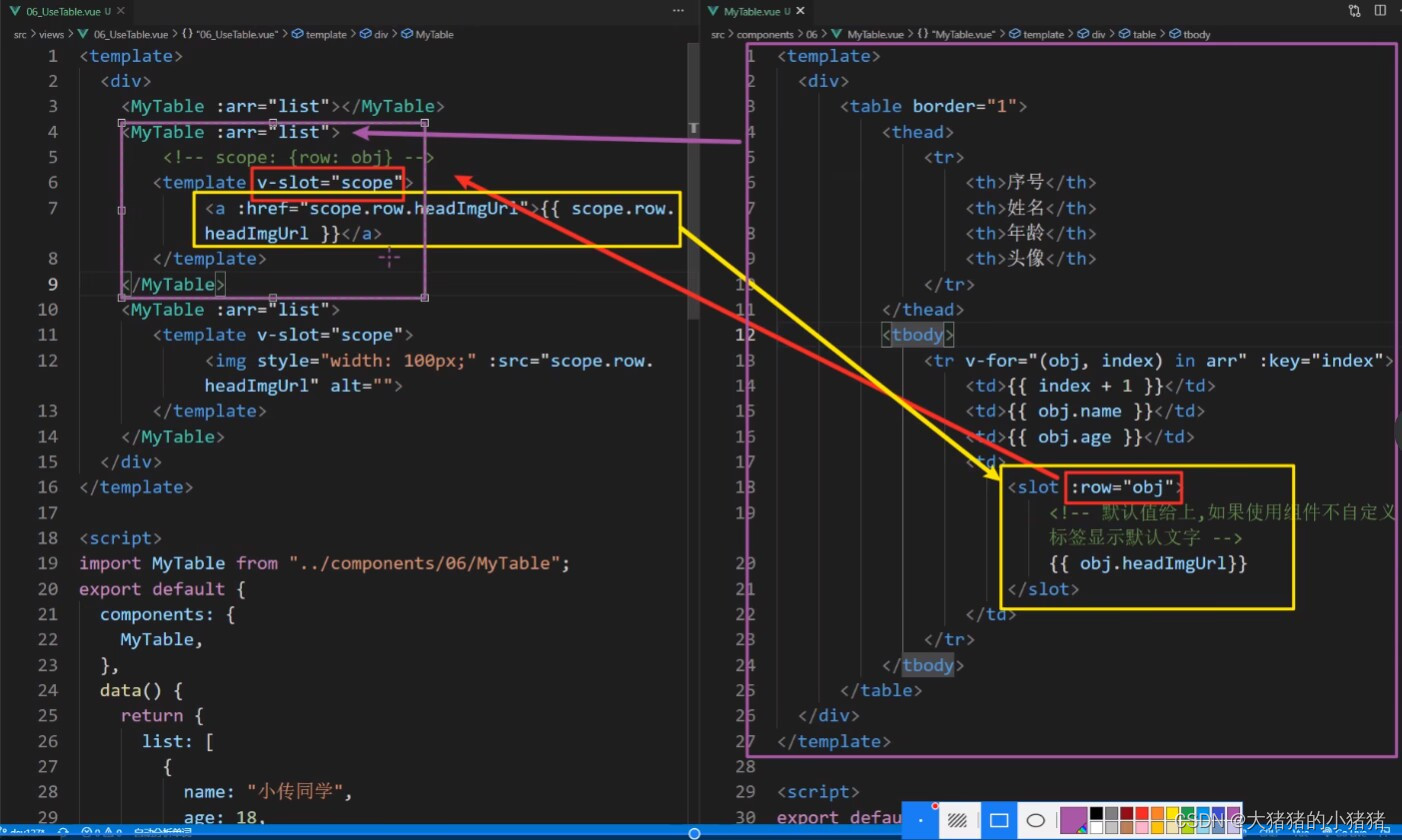
Task: Select the "06_UseTable.vue" object breadcrumb
Action: coord(228,34)
